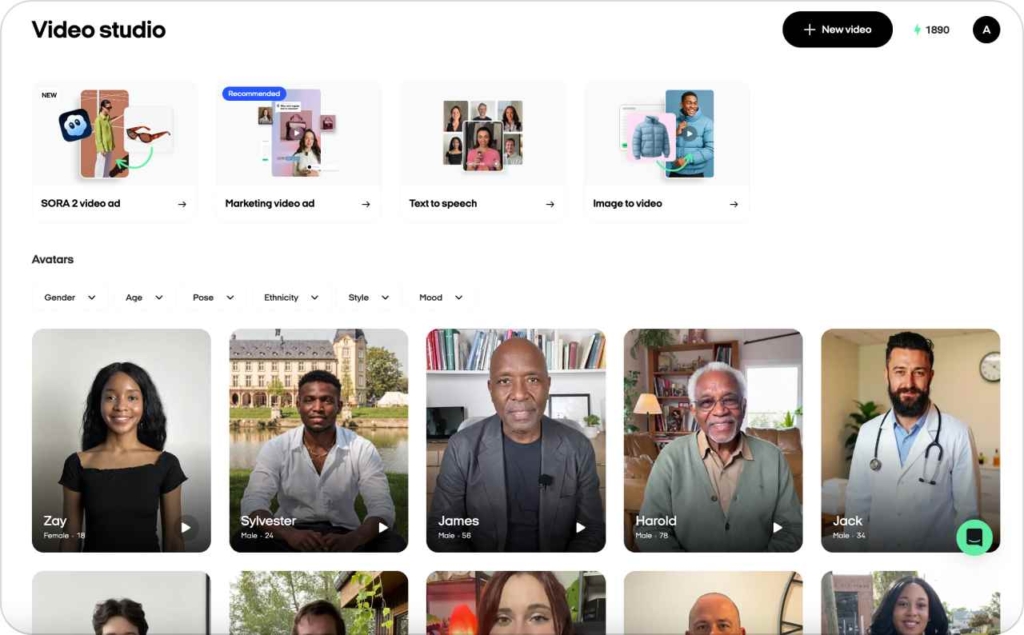Click the green credits lightning icon
This screenshot has width=1024, height=635.
(917, 30)
